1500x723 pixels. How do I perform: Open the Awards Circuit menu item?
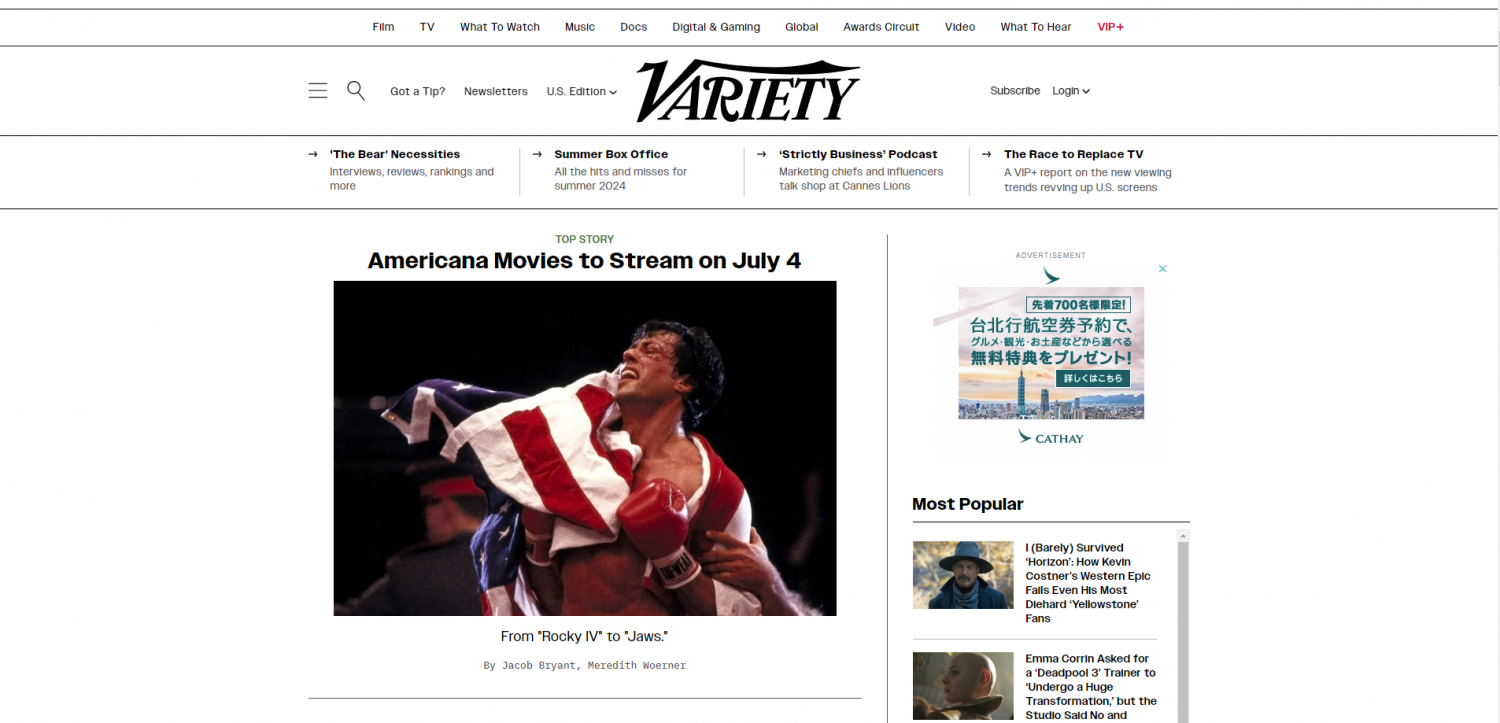pyautogui.click(x=881, y=27)
